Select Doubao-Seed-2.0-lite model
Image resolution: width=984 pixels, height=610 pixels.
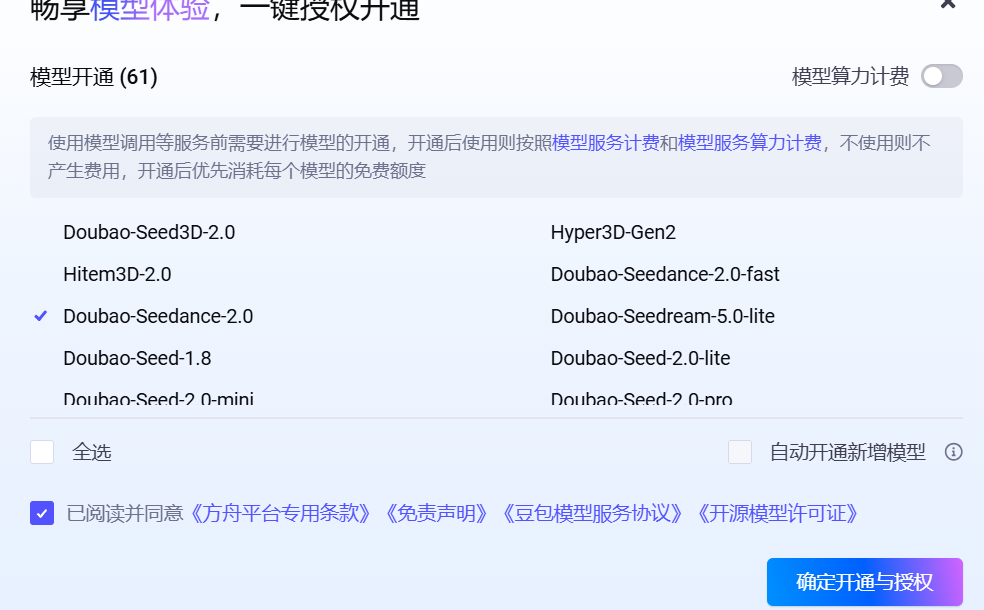point(641,358)
